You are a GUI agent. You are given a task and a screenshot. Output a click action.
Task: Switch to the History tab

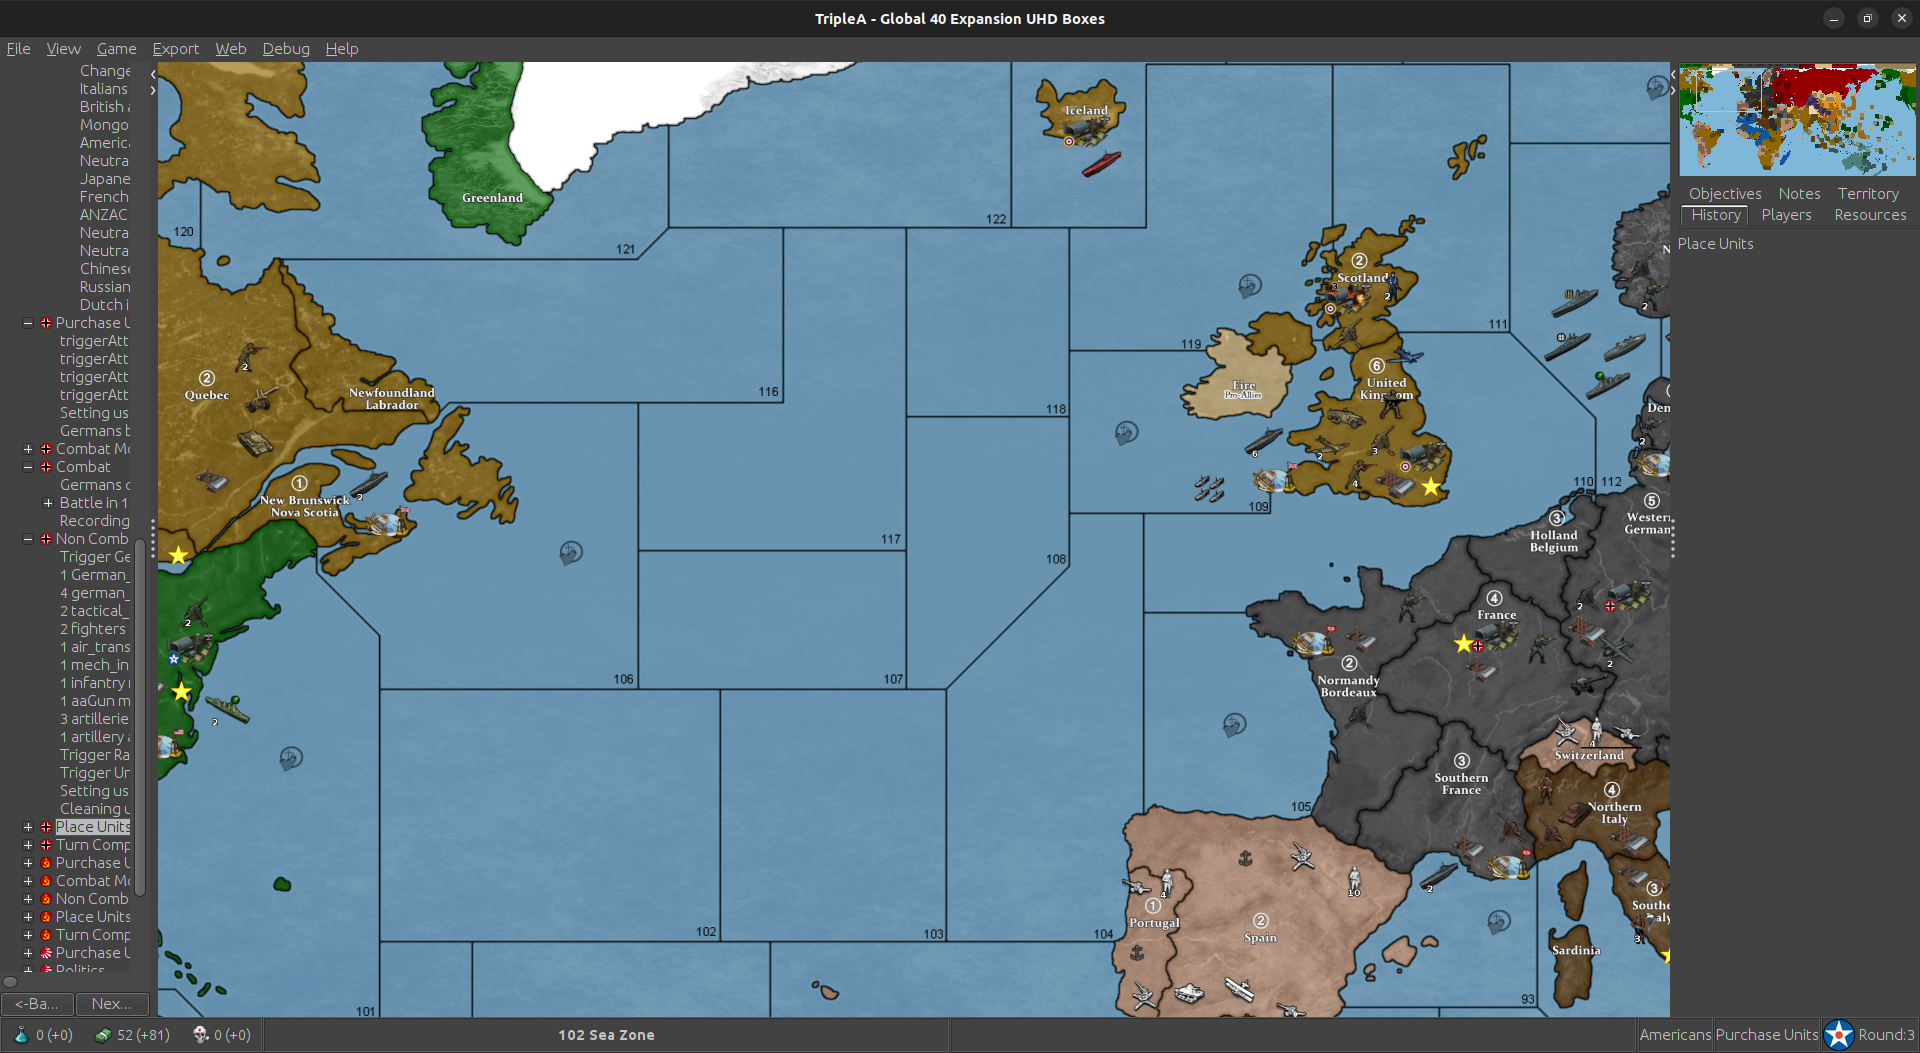tap(1715, 215)
